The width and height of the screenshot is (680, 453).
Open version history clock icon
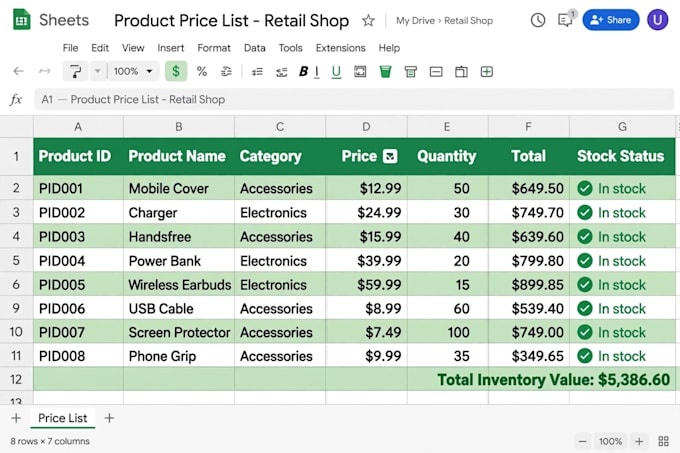click(x=538, y=20)
